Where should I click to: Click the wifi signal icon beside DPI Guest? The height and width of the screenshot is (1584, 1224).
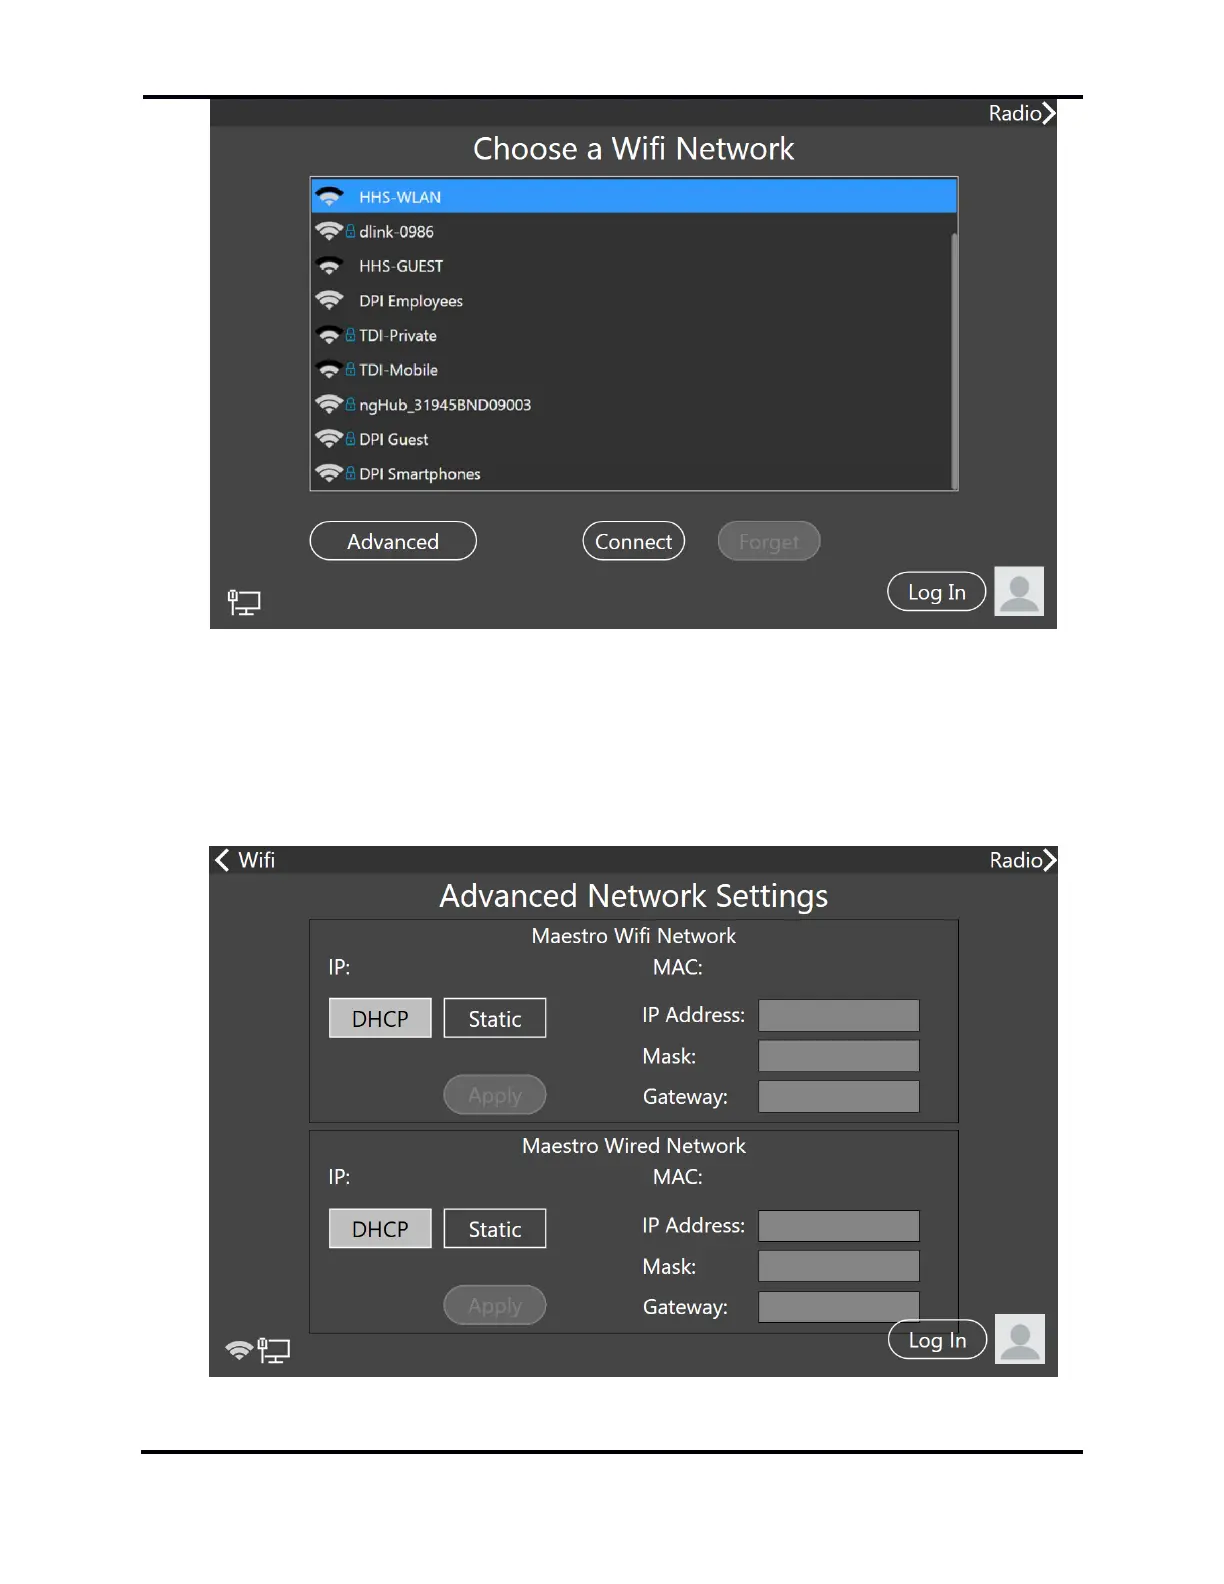[329, 439]
